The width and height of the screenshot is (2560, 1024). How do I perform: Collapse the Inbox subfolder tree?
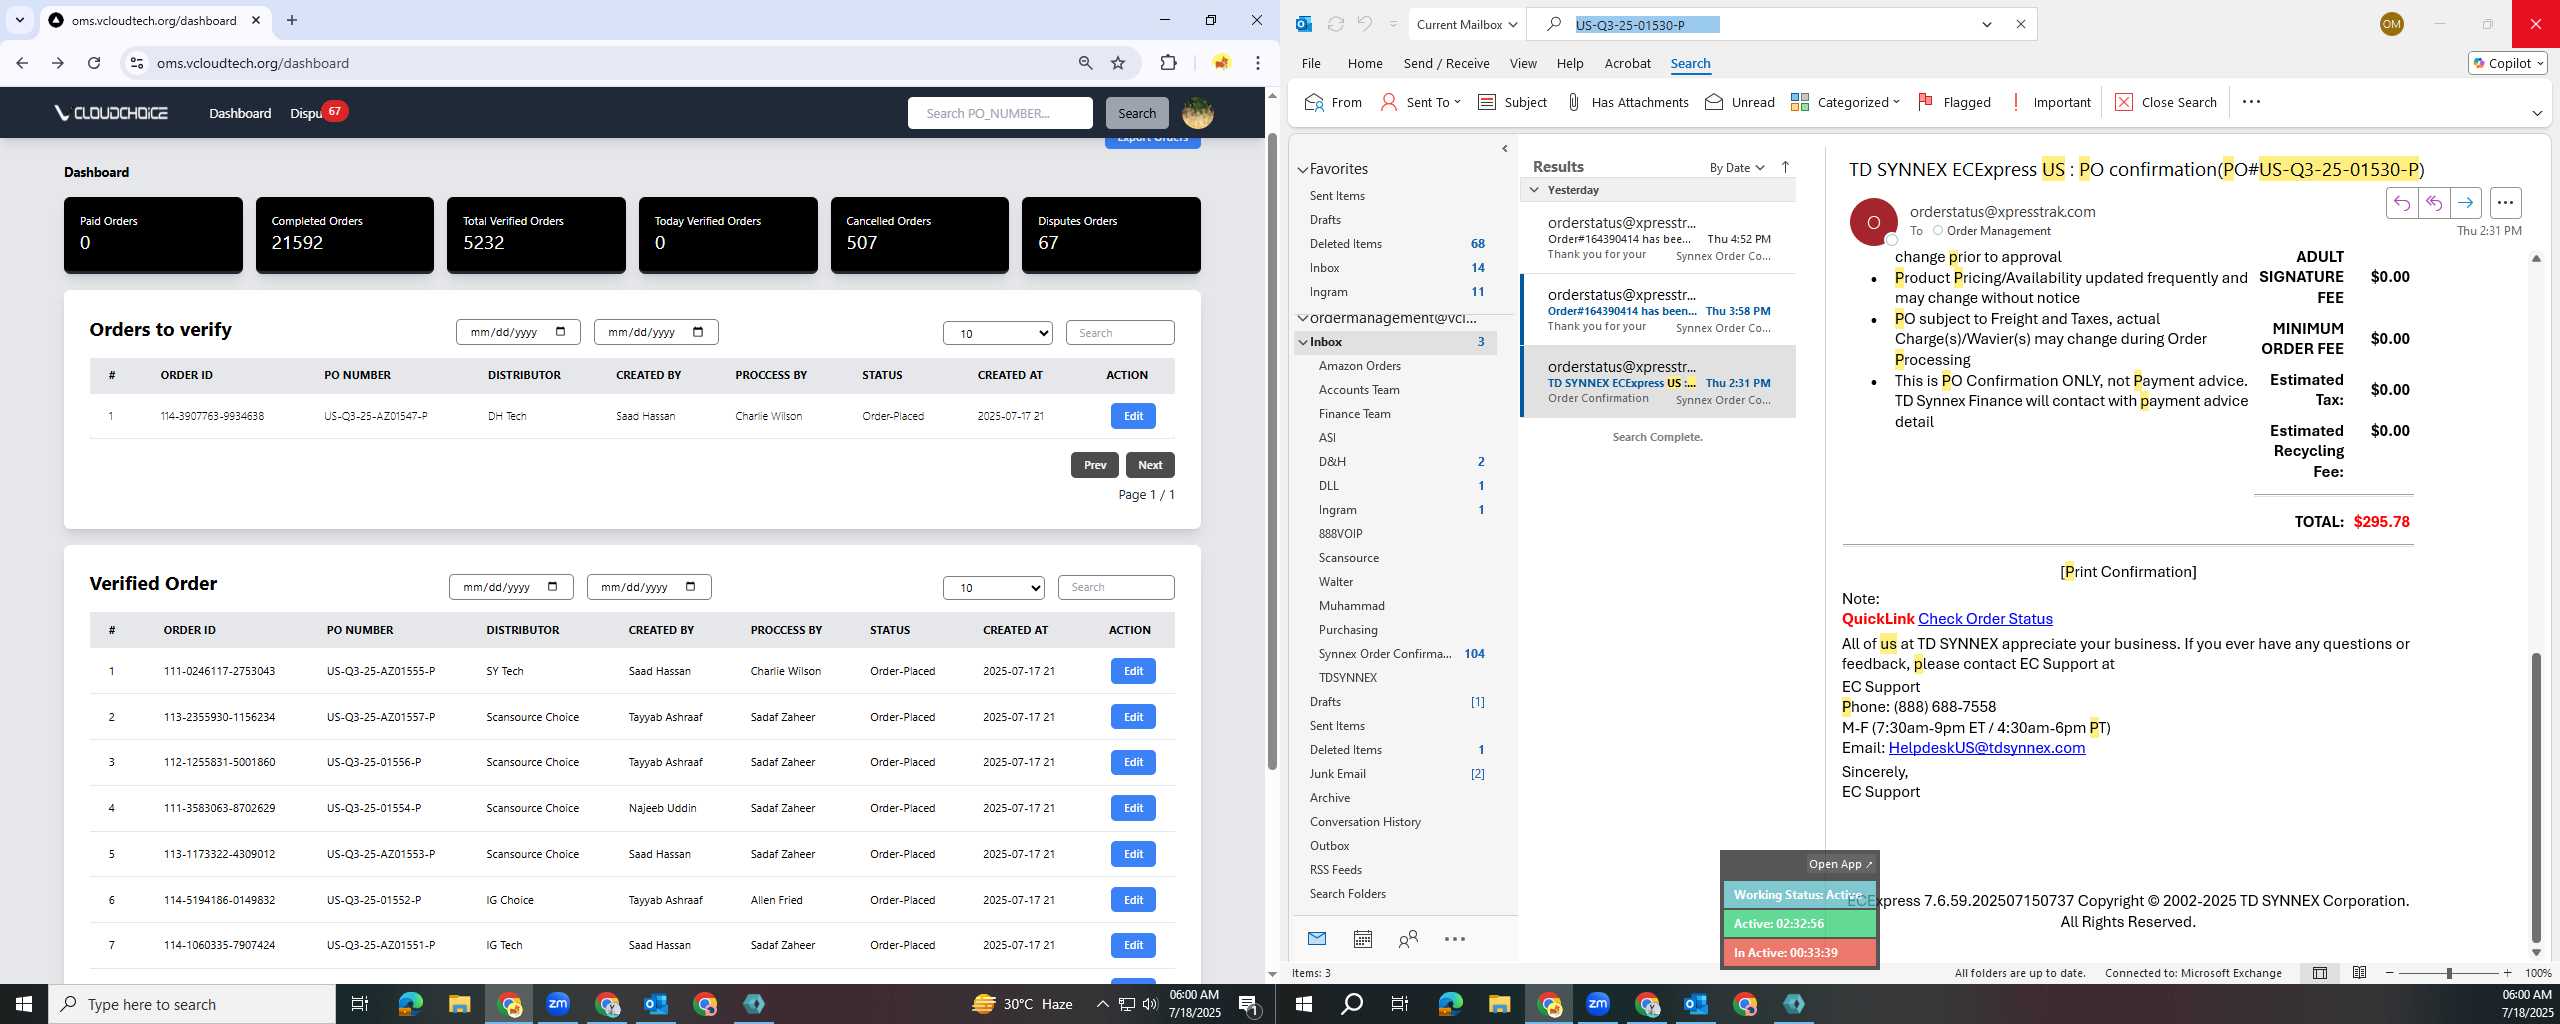[x=1303, y=342]
